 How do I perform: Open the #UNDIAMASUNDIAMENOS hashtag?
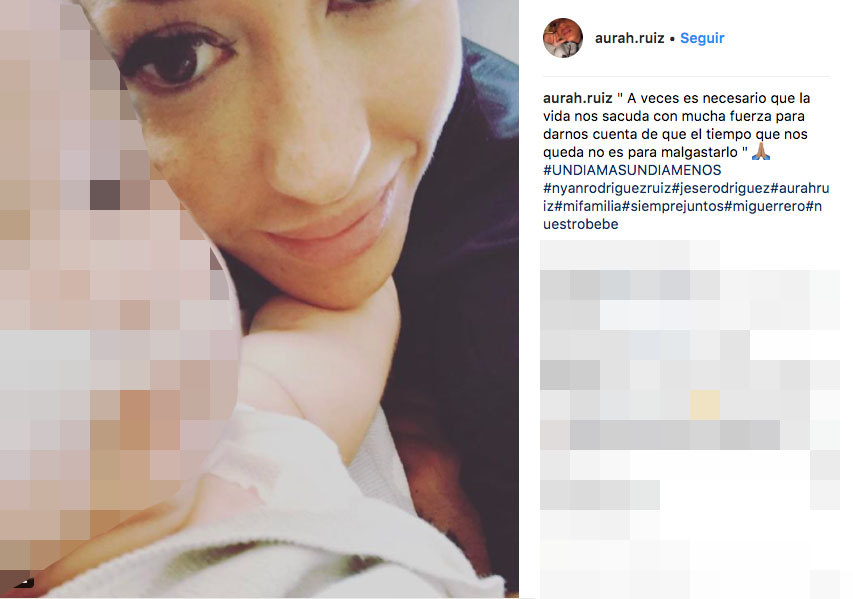[x=632, y=170]
